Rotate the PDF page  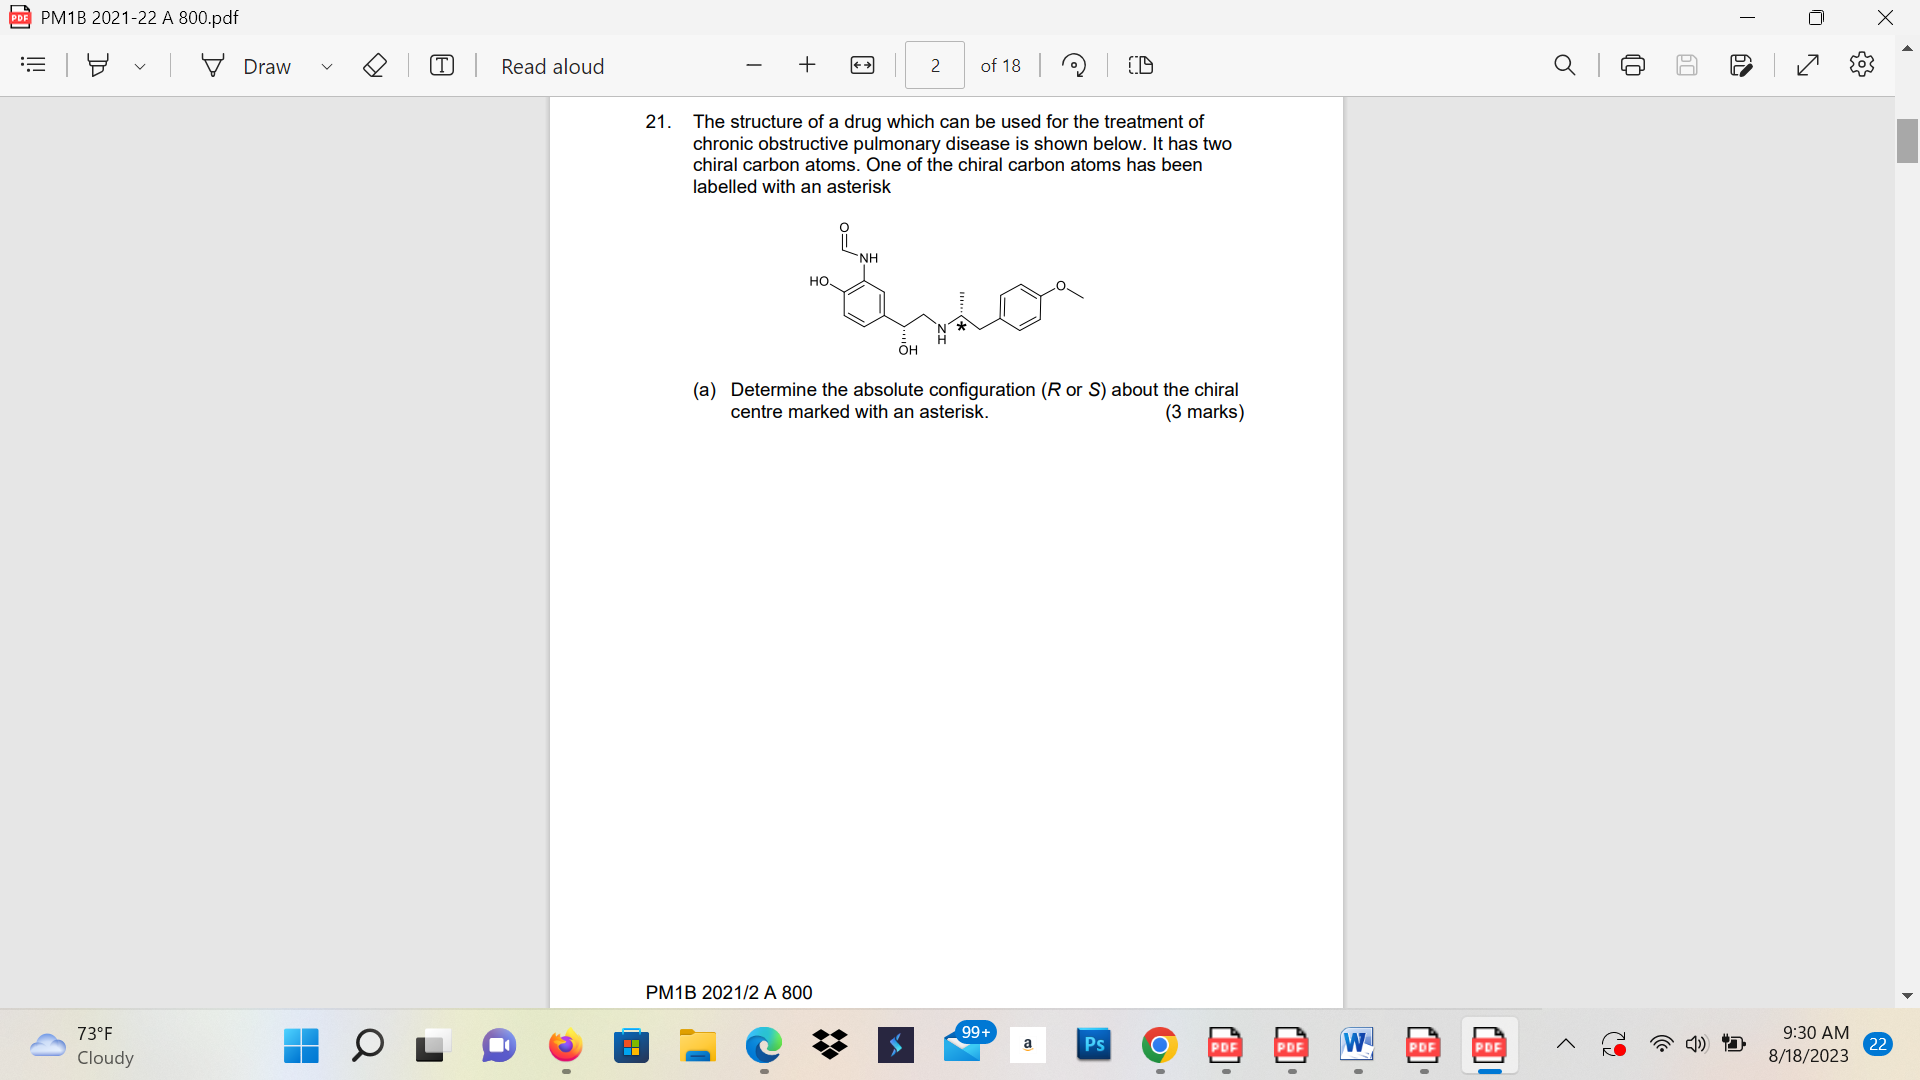1074,66
